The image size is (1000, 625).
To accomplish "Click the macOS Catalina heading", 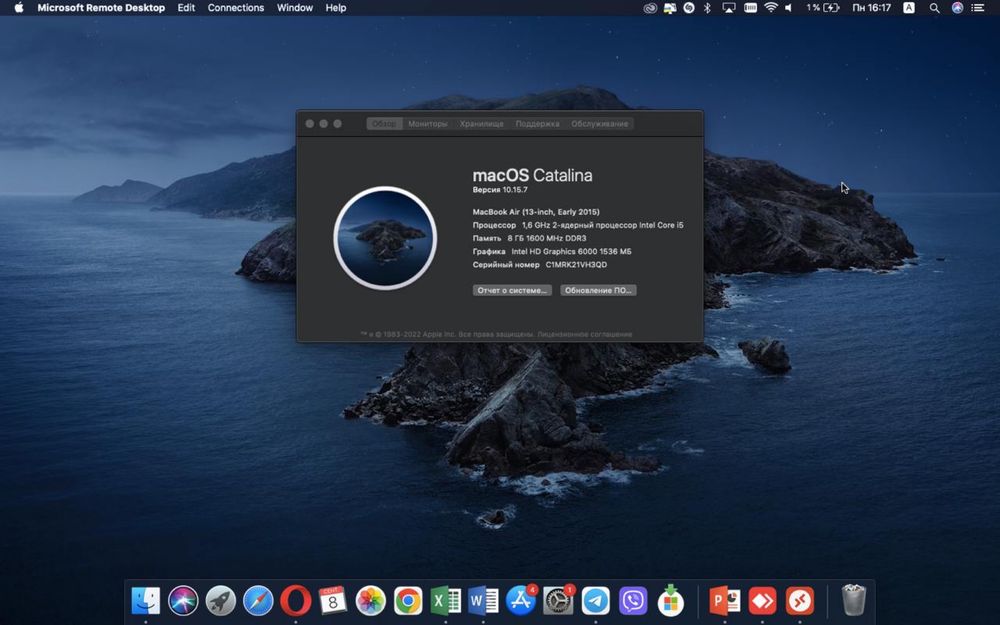I will [x=533, y=175].
